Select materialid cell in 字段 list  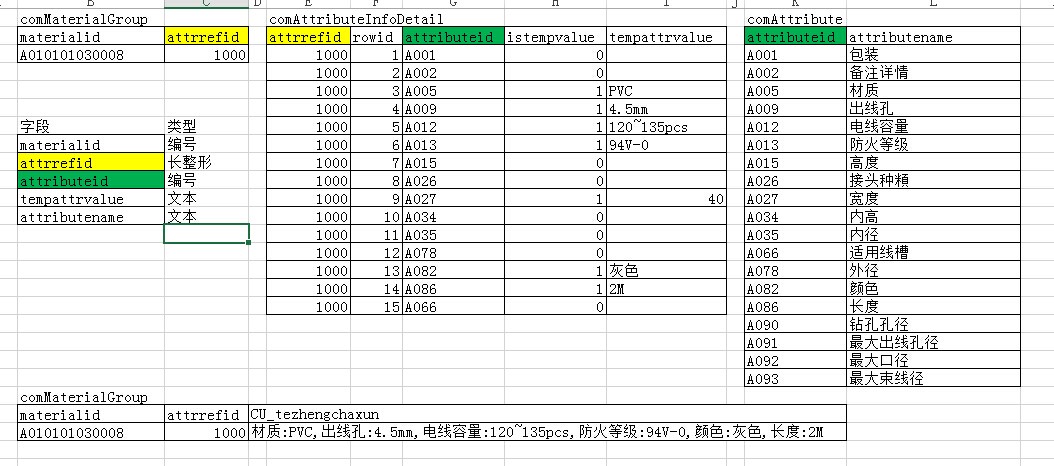tap(91, 145)
